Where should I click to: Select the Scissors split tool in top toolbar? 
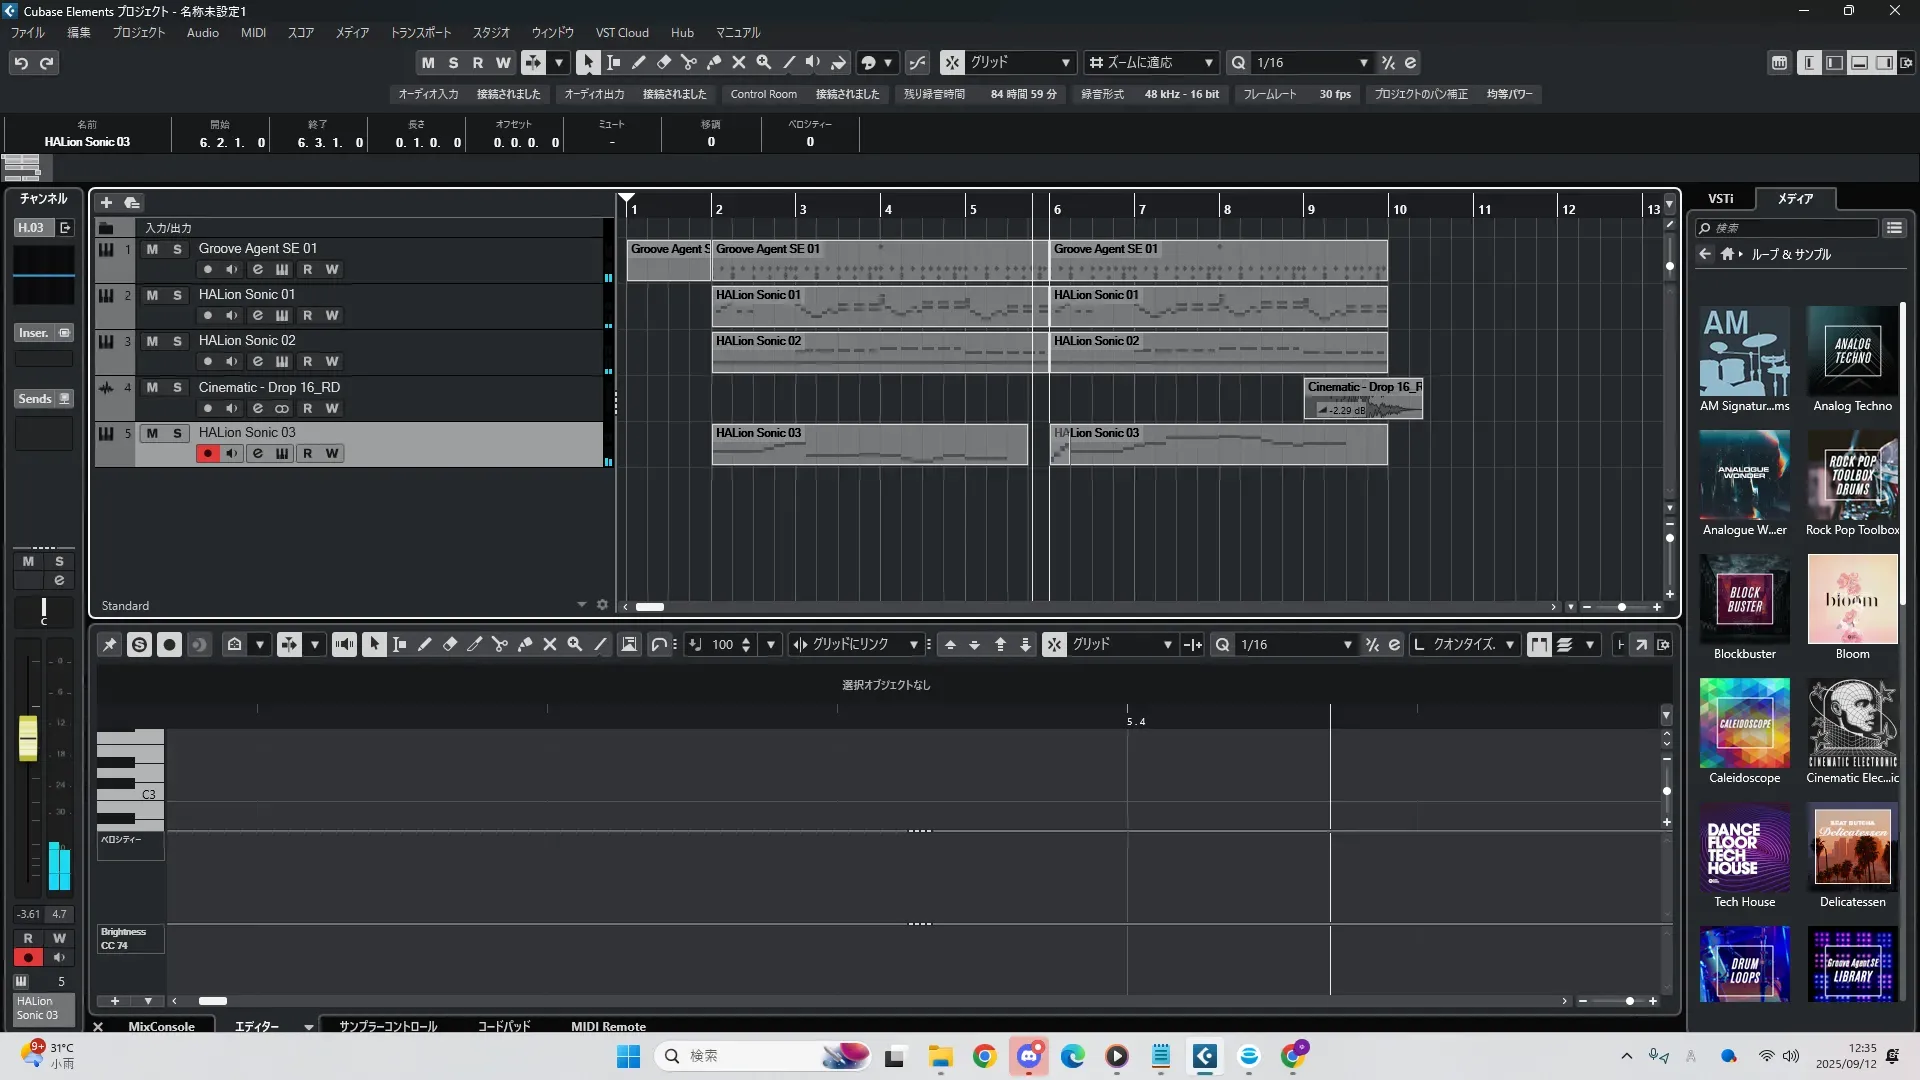(689, 62)
